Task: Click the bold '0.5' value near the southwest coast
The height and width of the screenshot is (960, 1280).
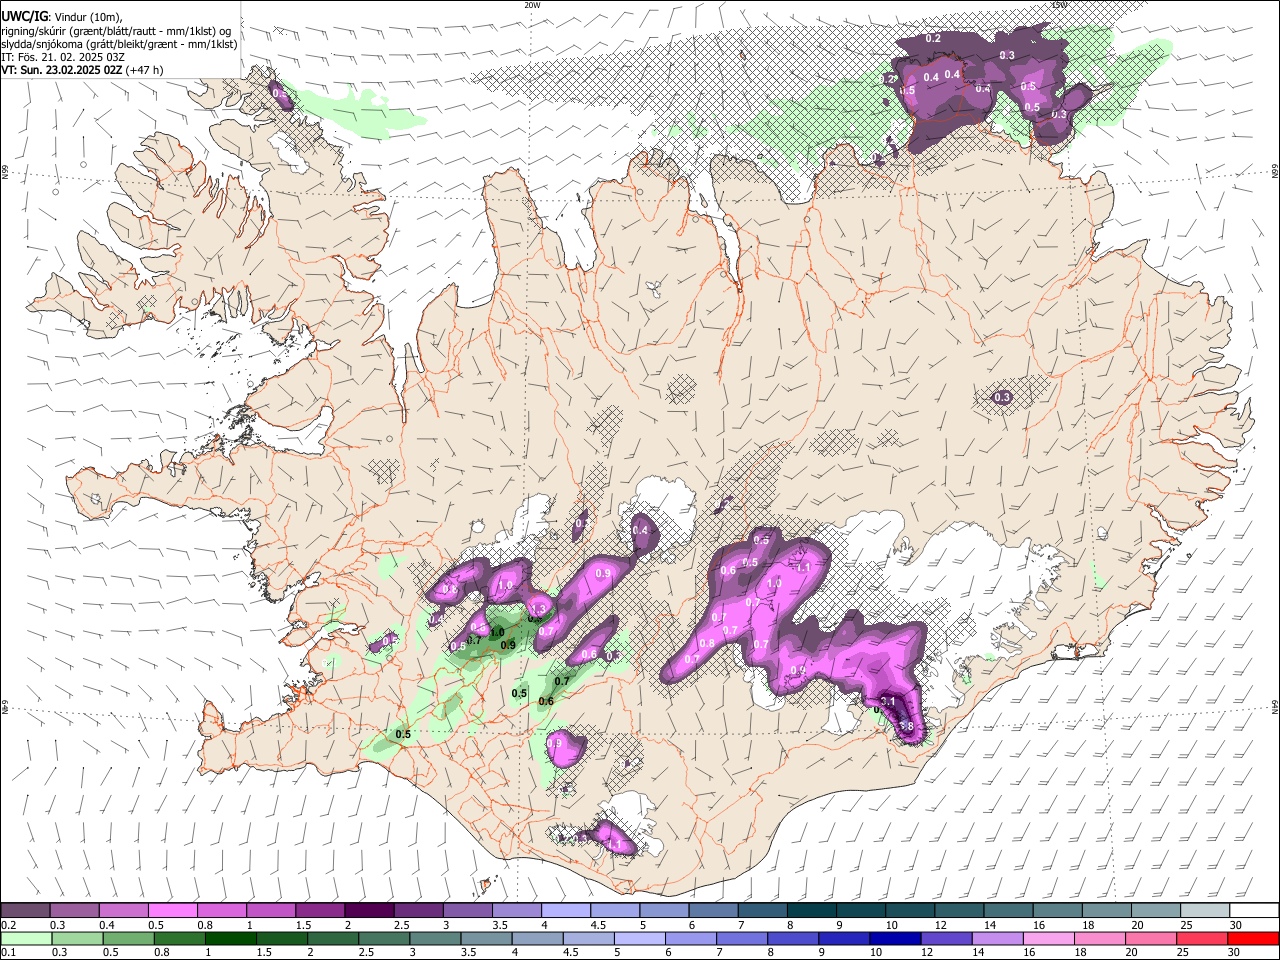Action: click(x=403, y=735)
